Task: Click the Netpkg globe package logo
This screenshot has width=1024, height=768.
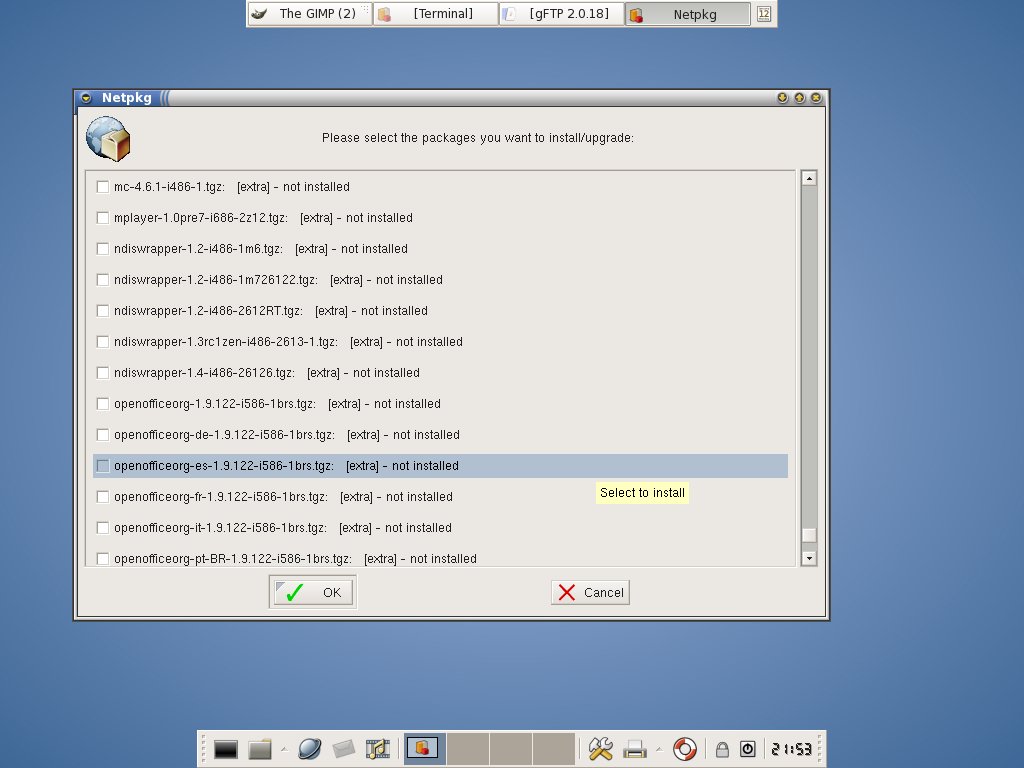Action: tap(108, 138)
